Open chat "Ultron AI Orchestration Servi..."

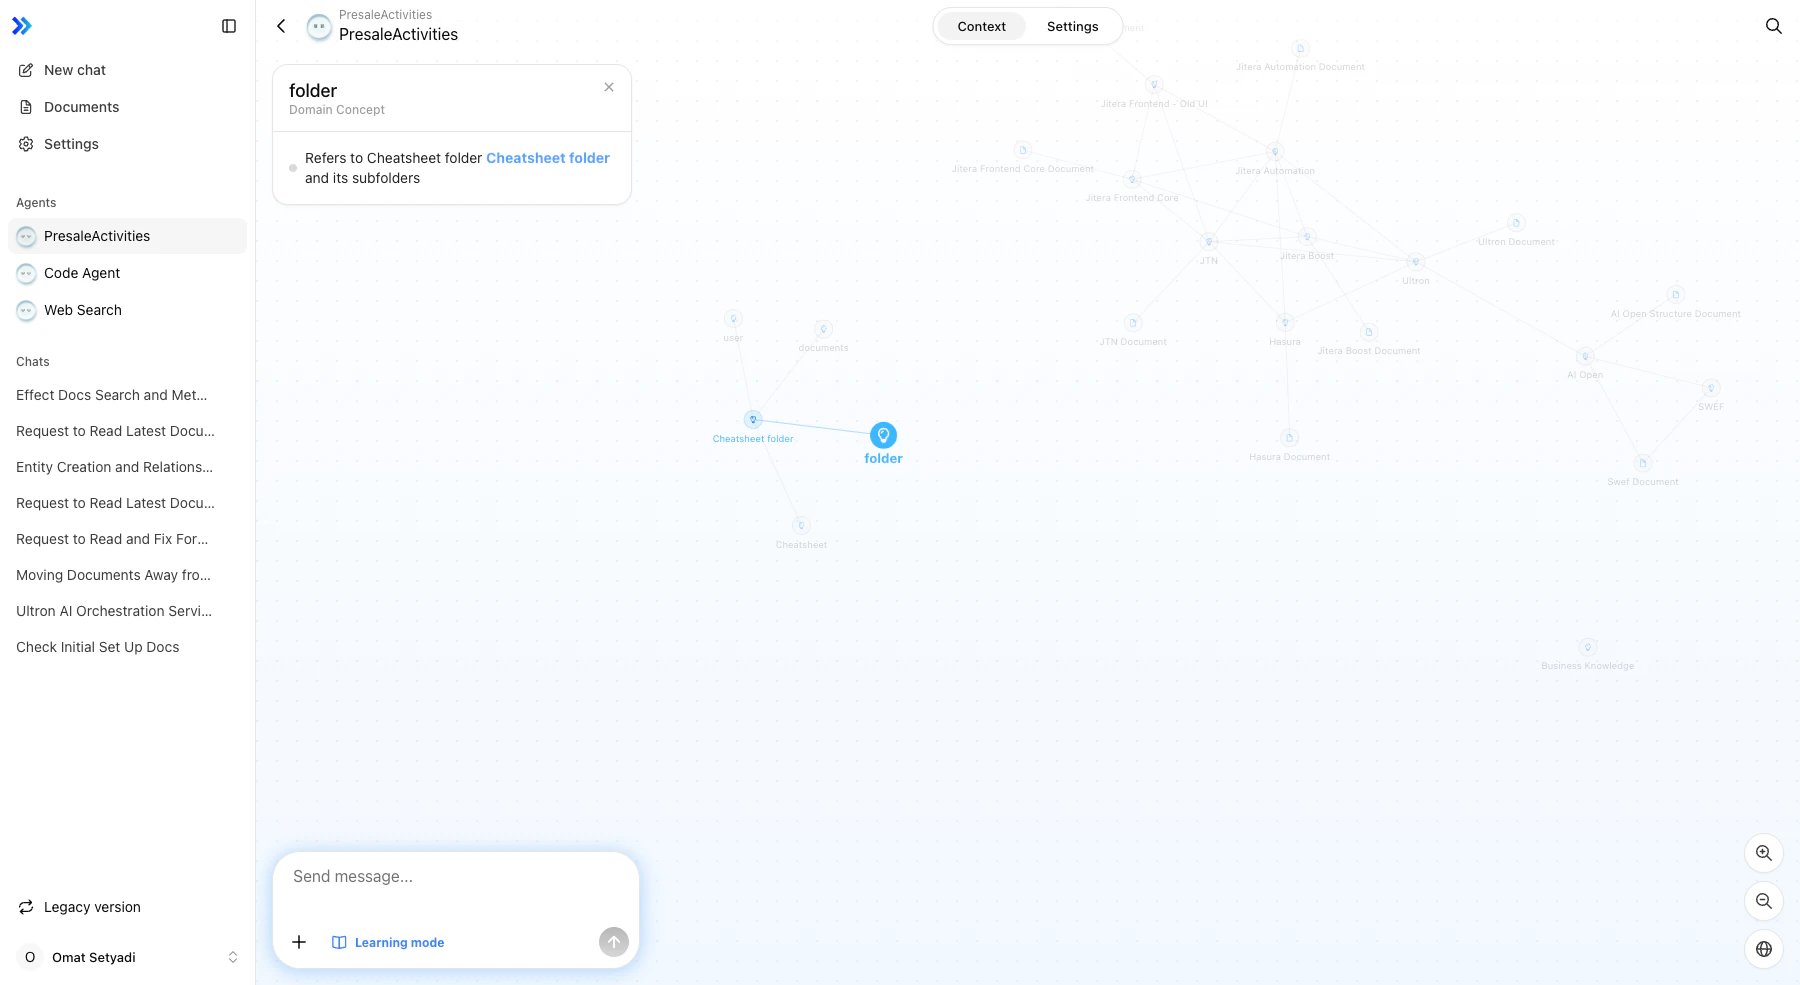coord(128,611)
